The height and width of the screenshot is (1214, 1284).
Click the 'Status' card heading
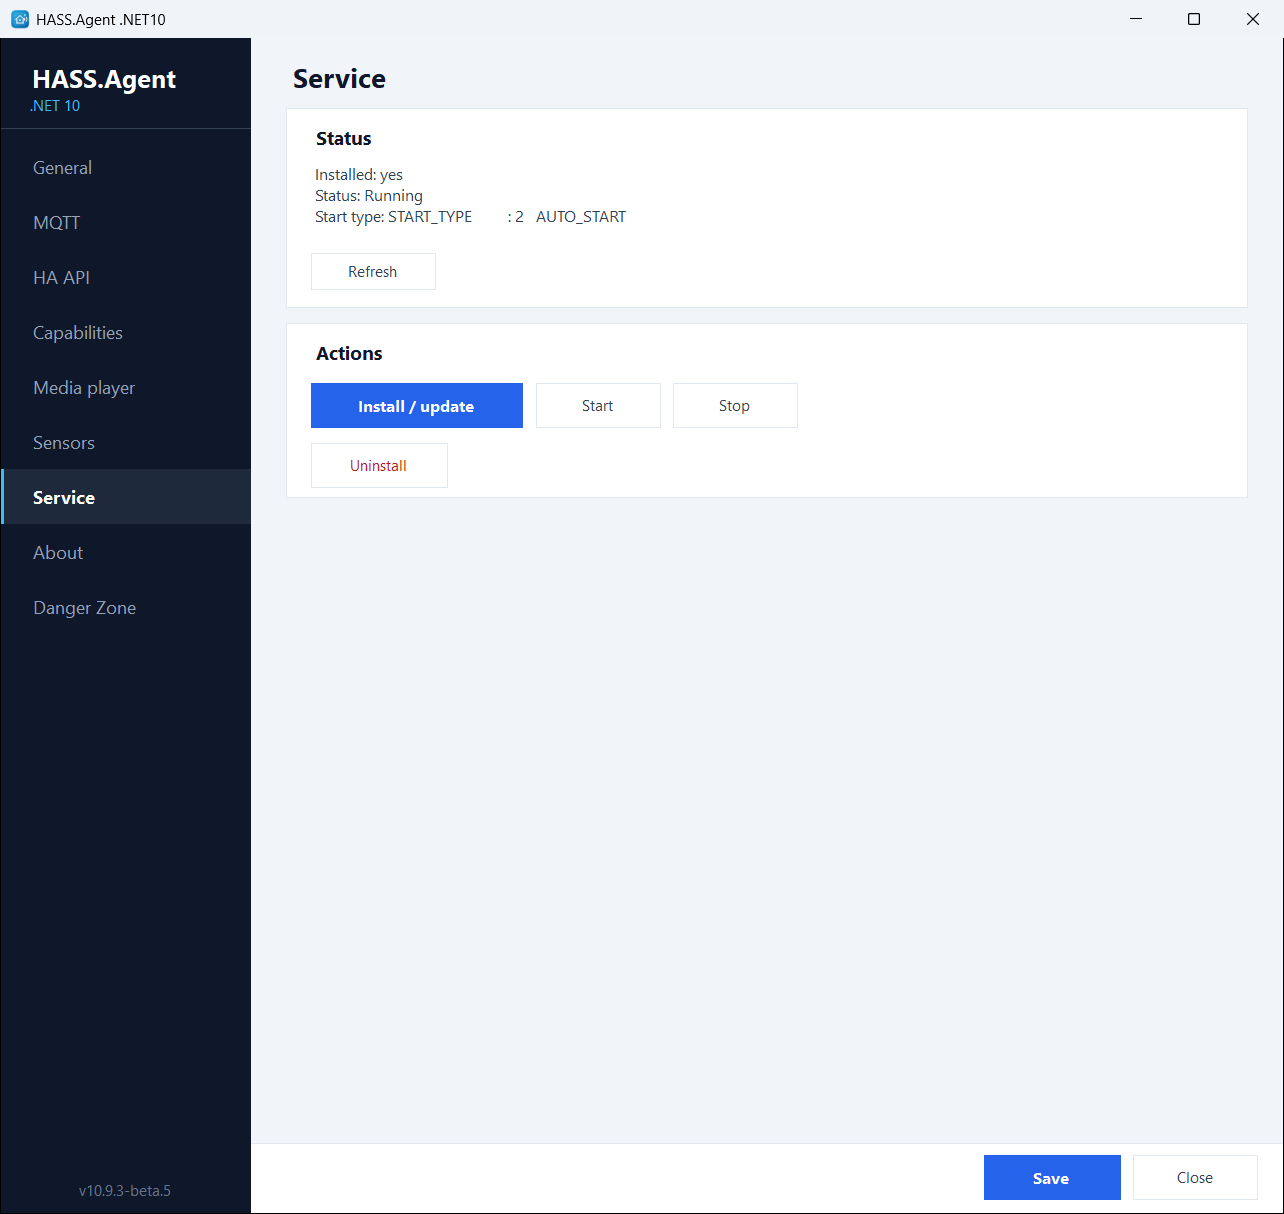[x=344, y=139]
